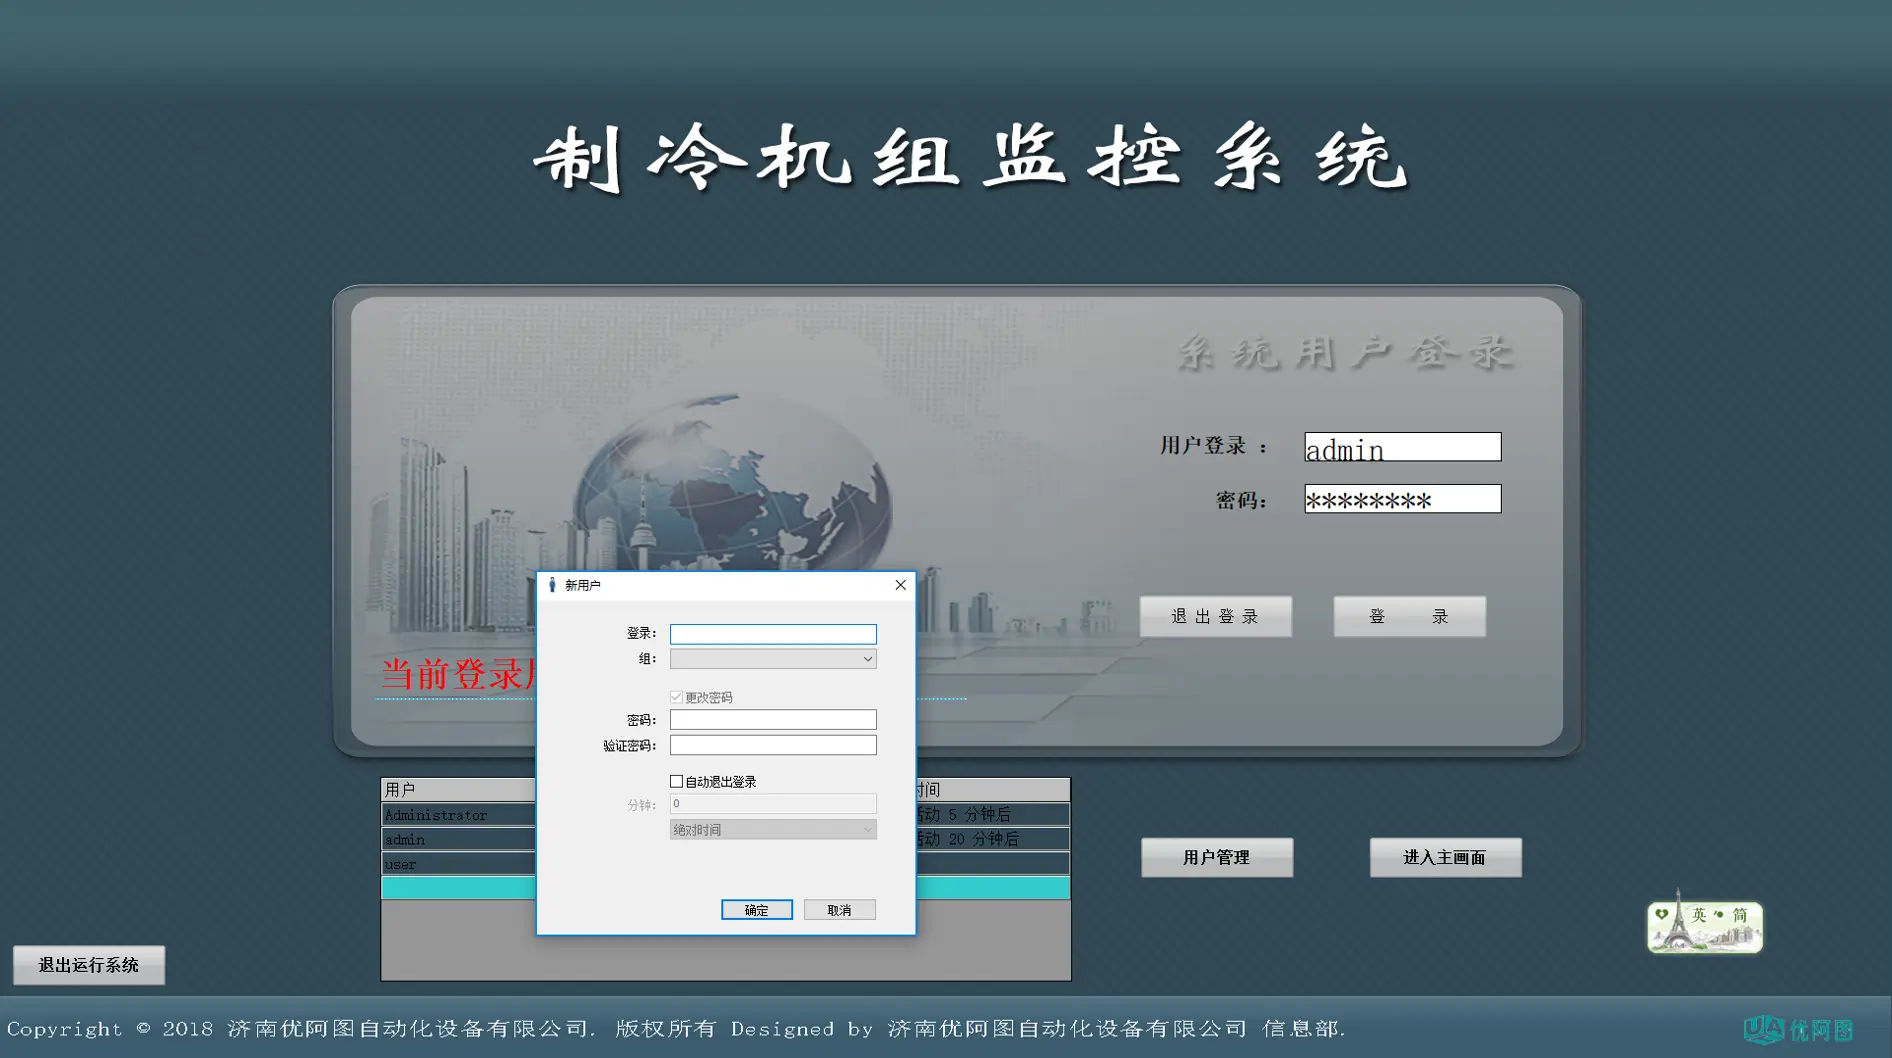Close the 新用户 dialog
The width and height of the screenshot is (1892, 1058).
(900, 585)
